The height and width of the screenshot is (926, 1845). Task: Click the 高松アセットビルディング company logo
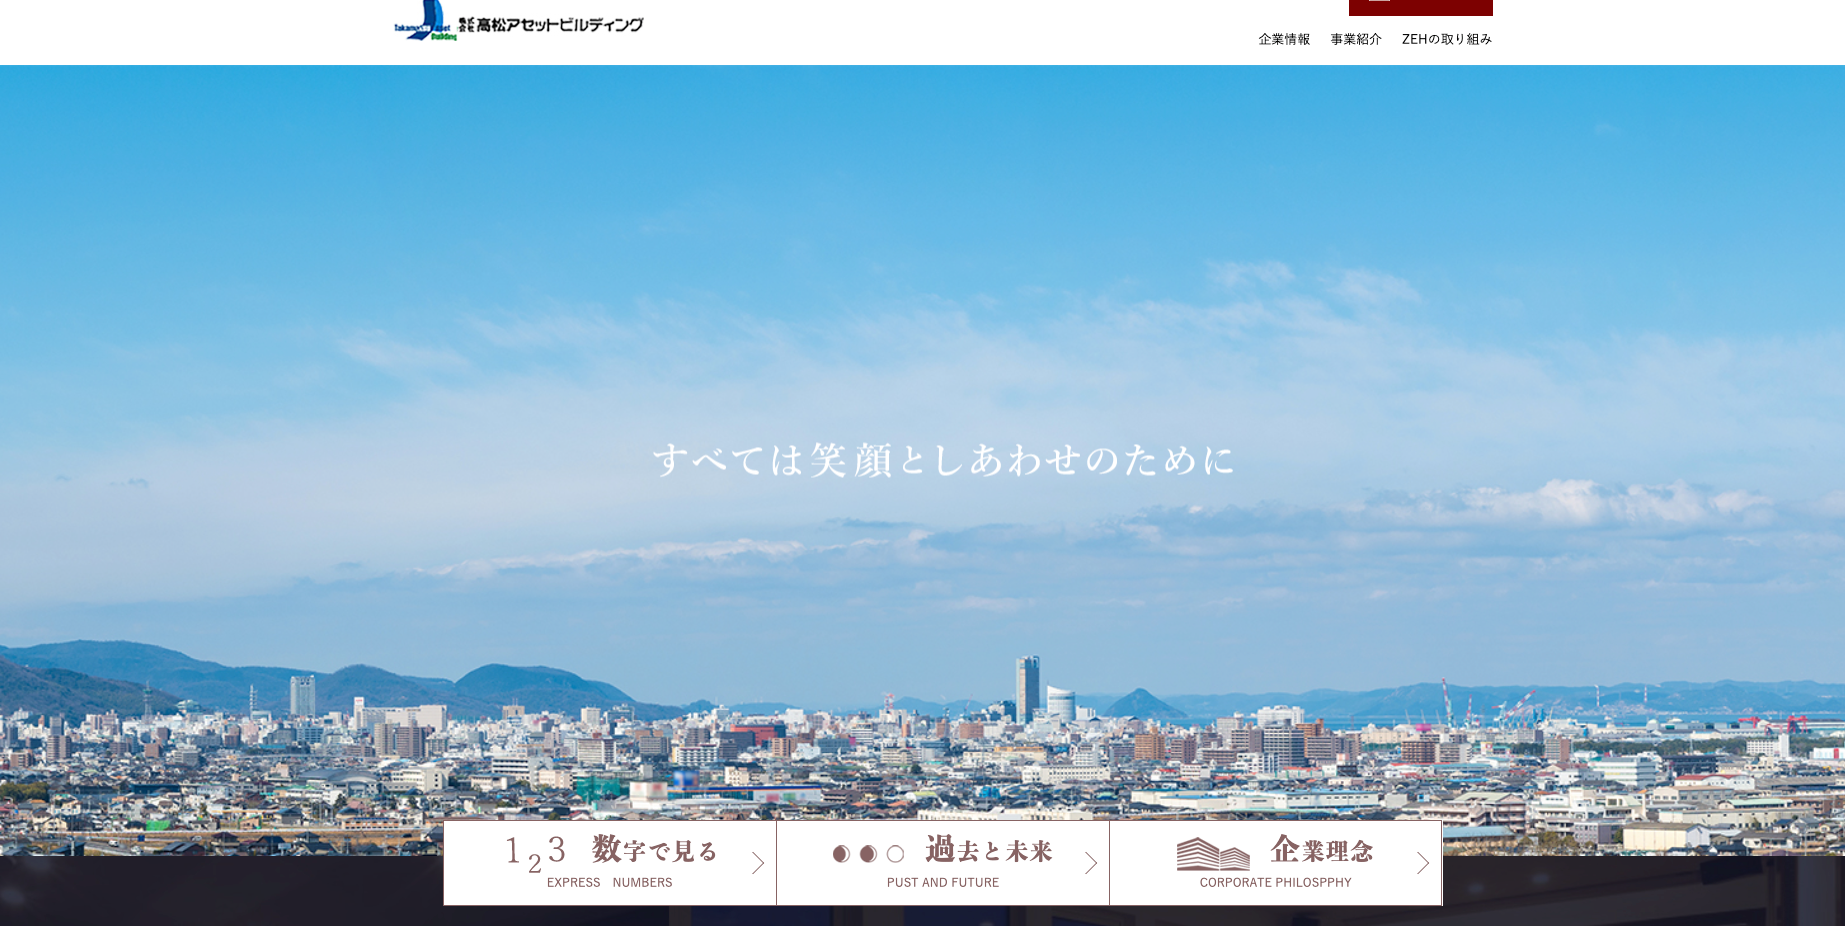(x=518, y=21)
